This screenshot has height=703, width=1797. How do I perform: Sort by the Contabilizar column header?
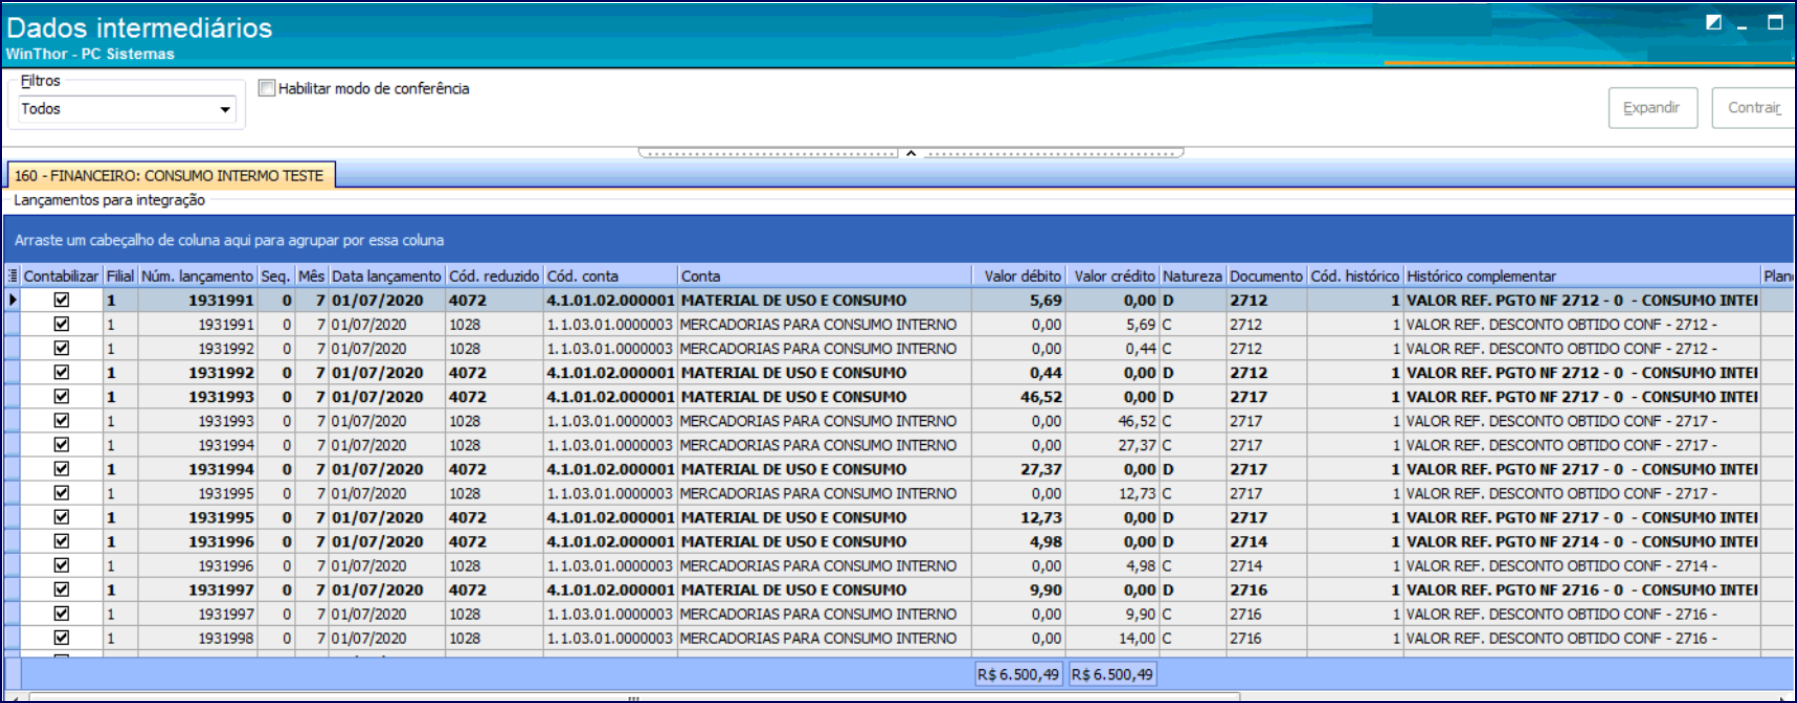pos(61,276)
